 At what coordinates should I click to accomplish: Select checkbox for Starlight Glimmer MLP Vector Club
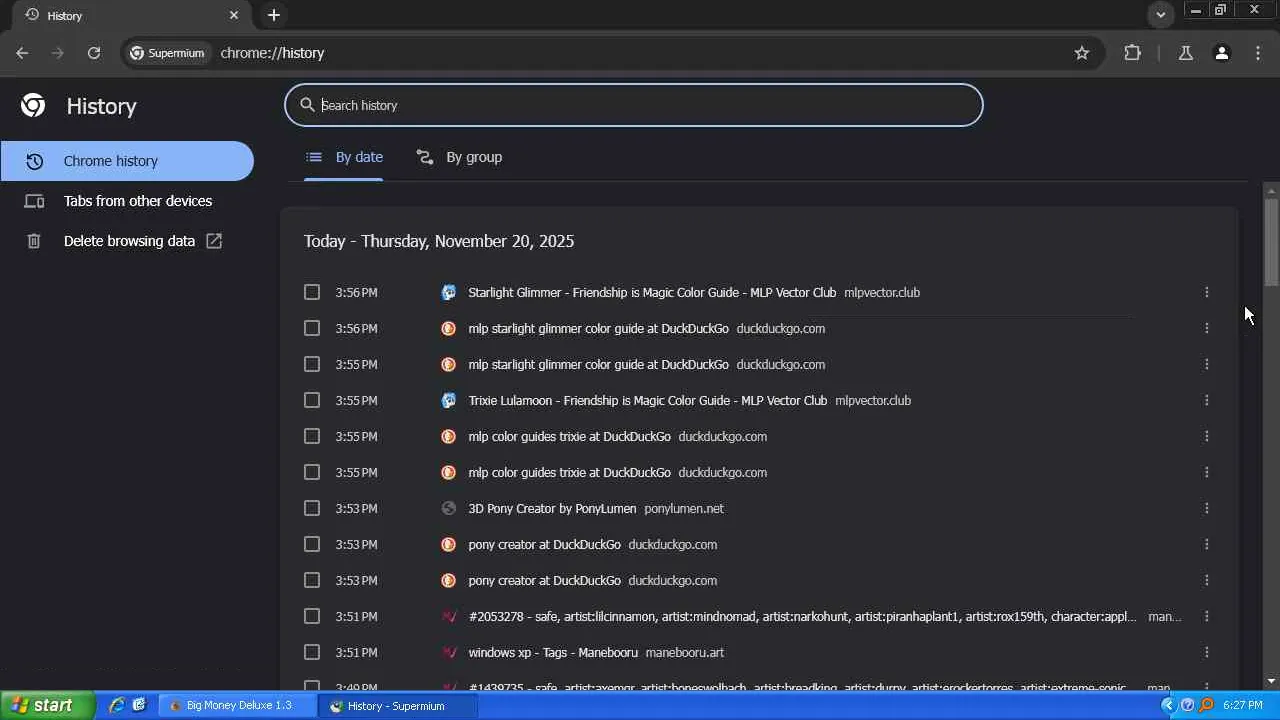[x=312, y=293]
